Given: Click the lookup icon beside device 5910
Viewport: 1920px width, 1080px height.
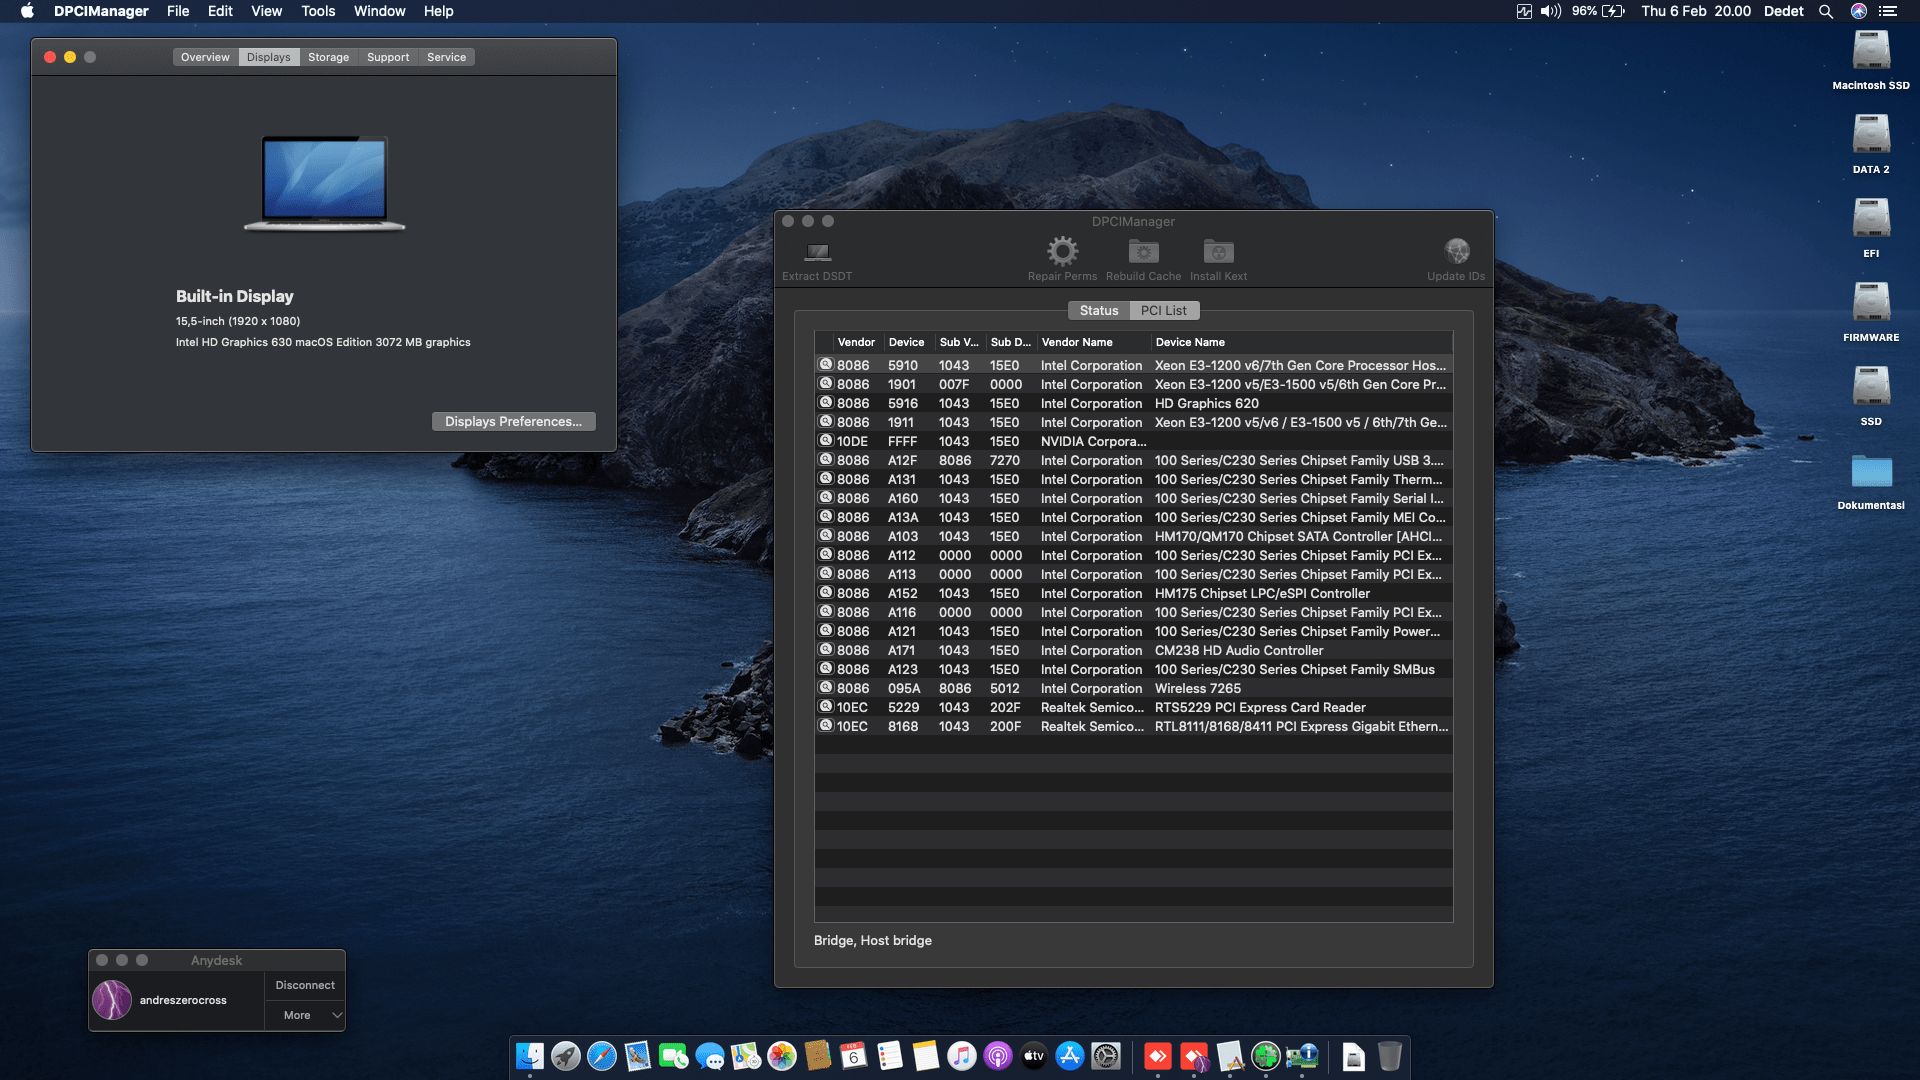Looking at the screenshot, I should coord(826,365).
